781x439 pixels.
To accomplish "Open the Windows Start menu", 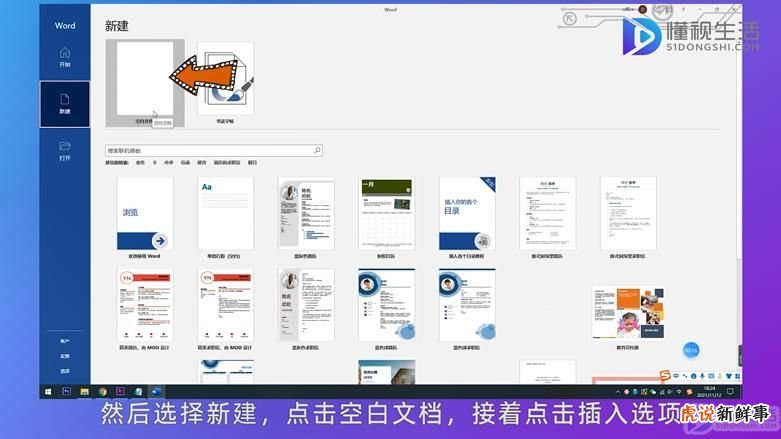I will [x=48, y=392].
